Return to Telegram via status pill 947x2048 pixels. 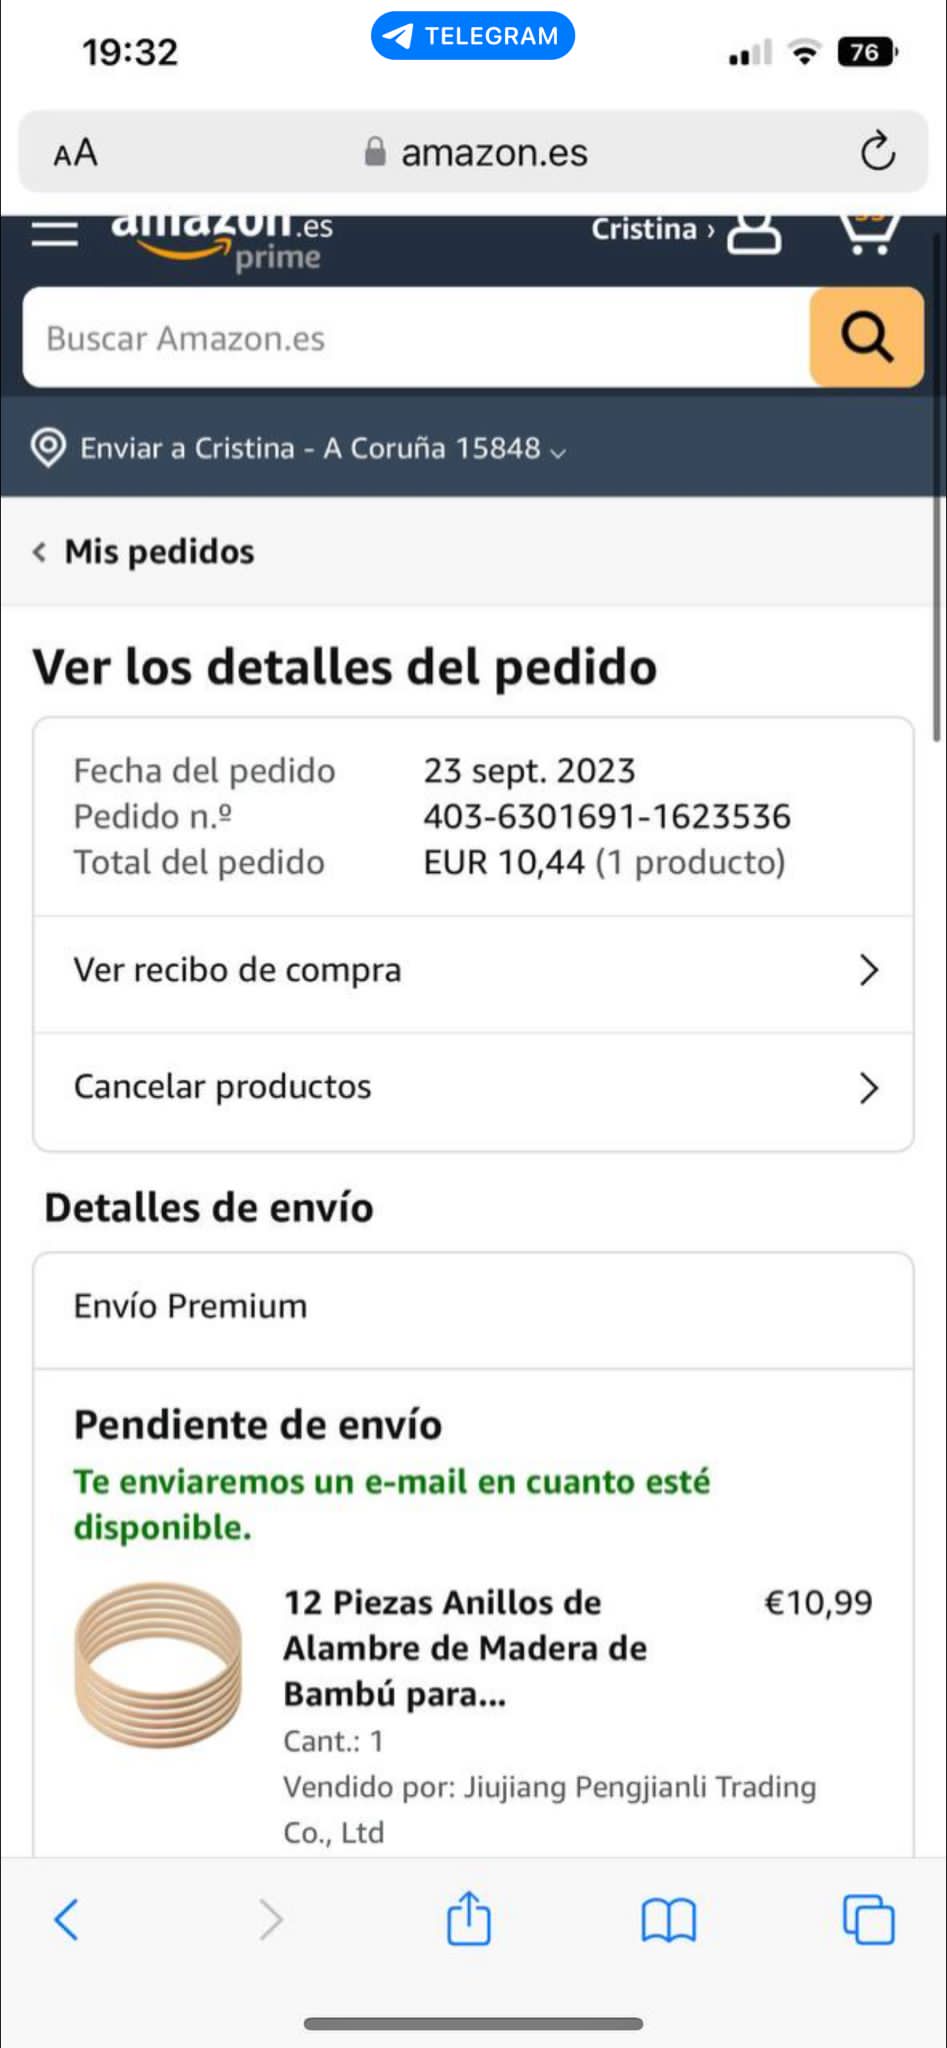[x=473, y=36]
